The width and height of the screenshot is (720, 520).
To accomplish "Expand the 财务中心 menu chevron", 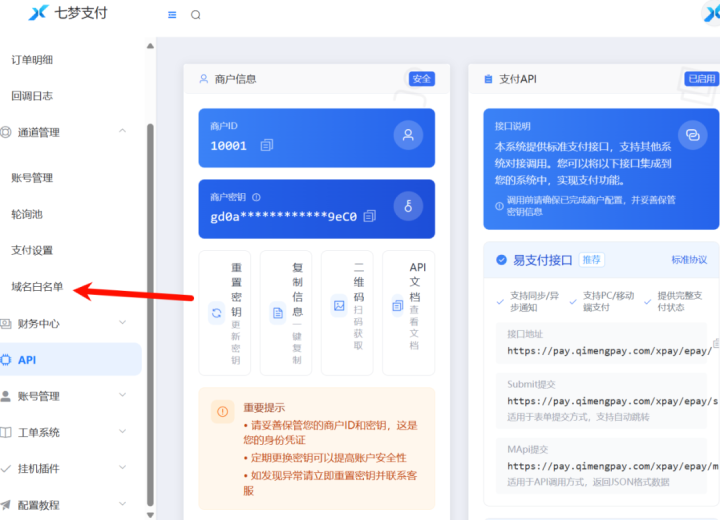I will coord(123,322).
